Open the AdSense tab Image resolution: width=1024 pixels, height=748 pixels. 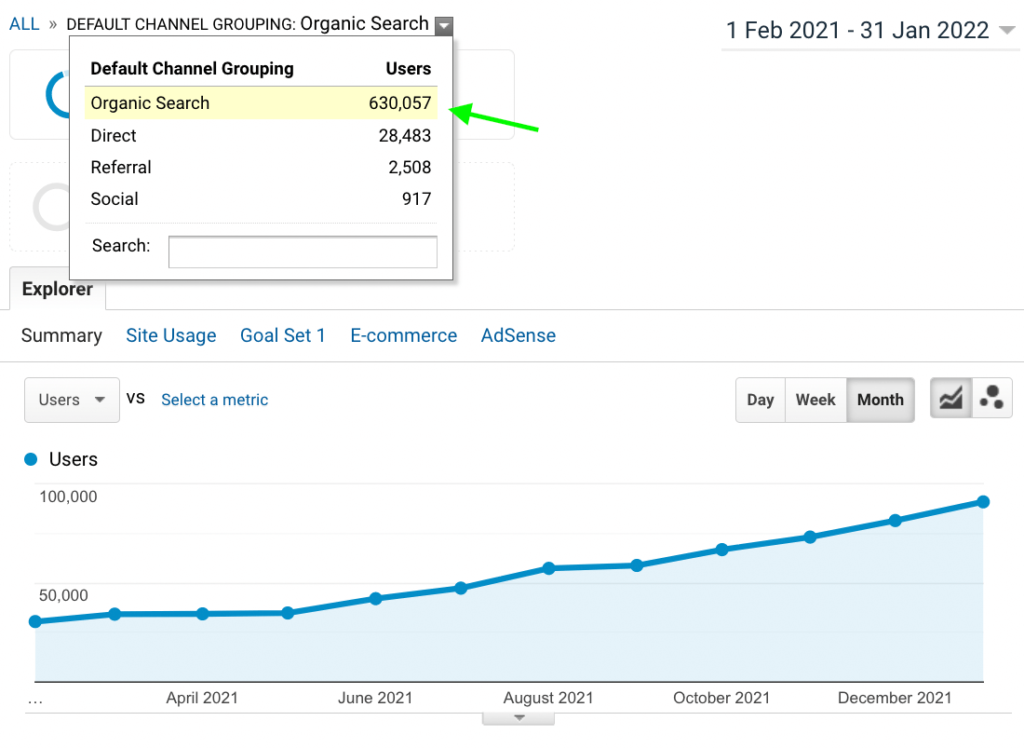point(518,336)
